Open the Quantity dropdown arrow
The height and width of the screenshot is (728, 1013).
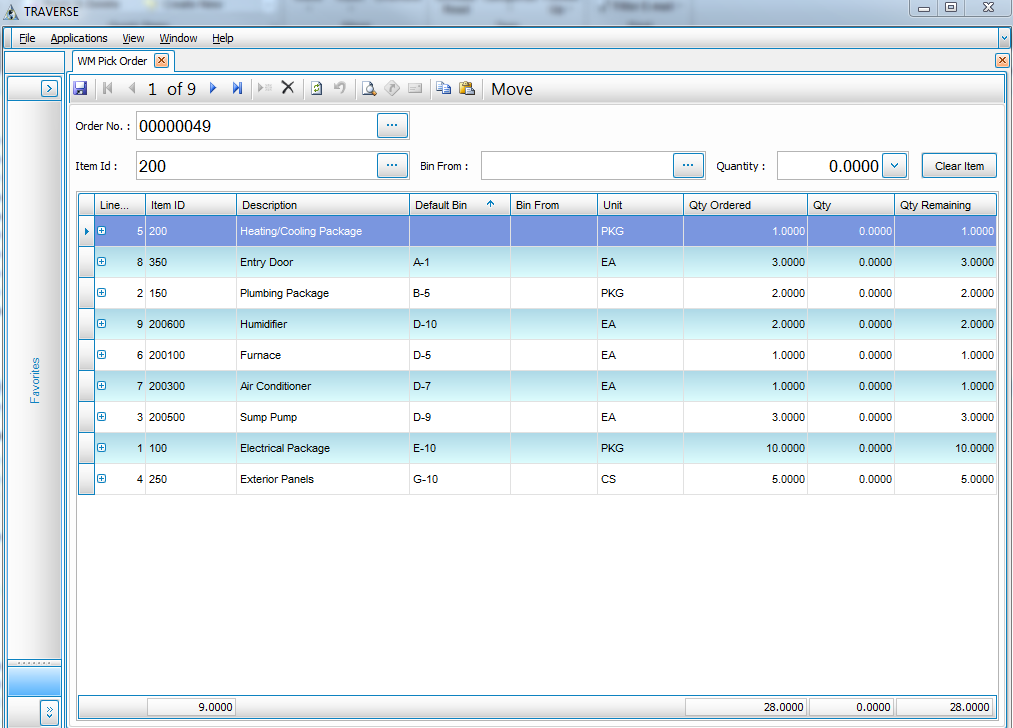894,165
